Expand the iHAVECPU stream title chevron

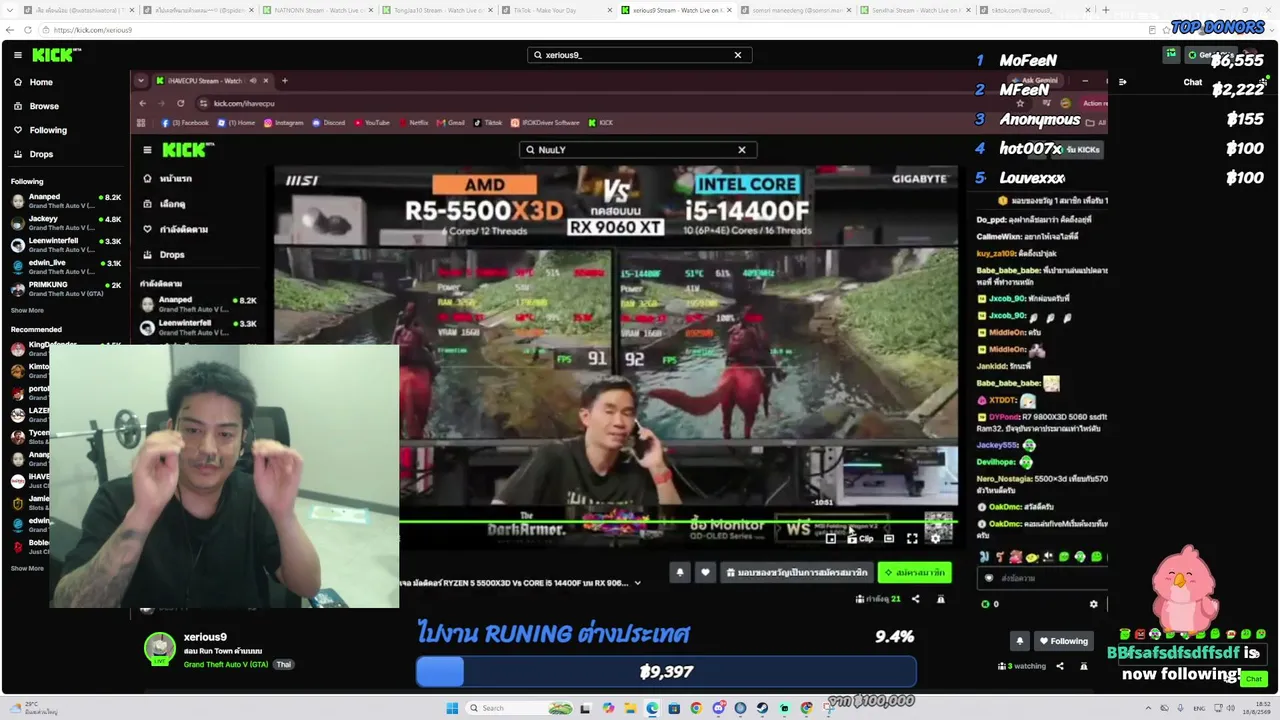tap(637, 583)
